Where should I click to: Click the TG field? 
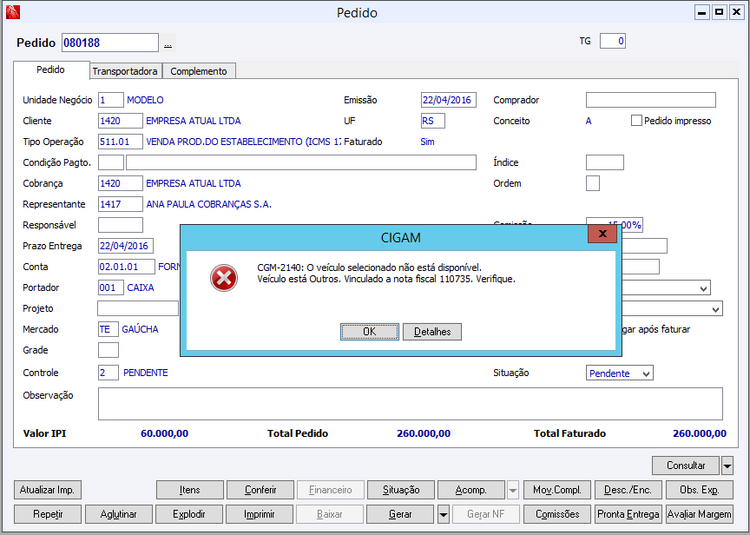613,41
